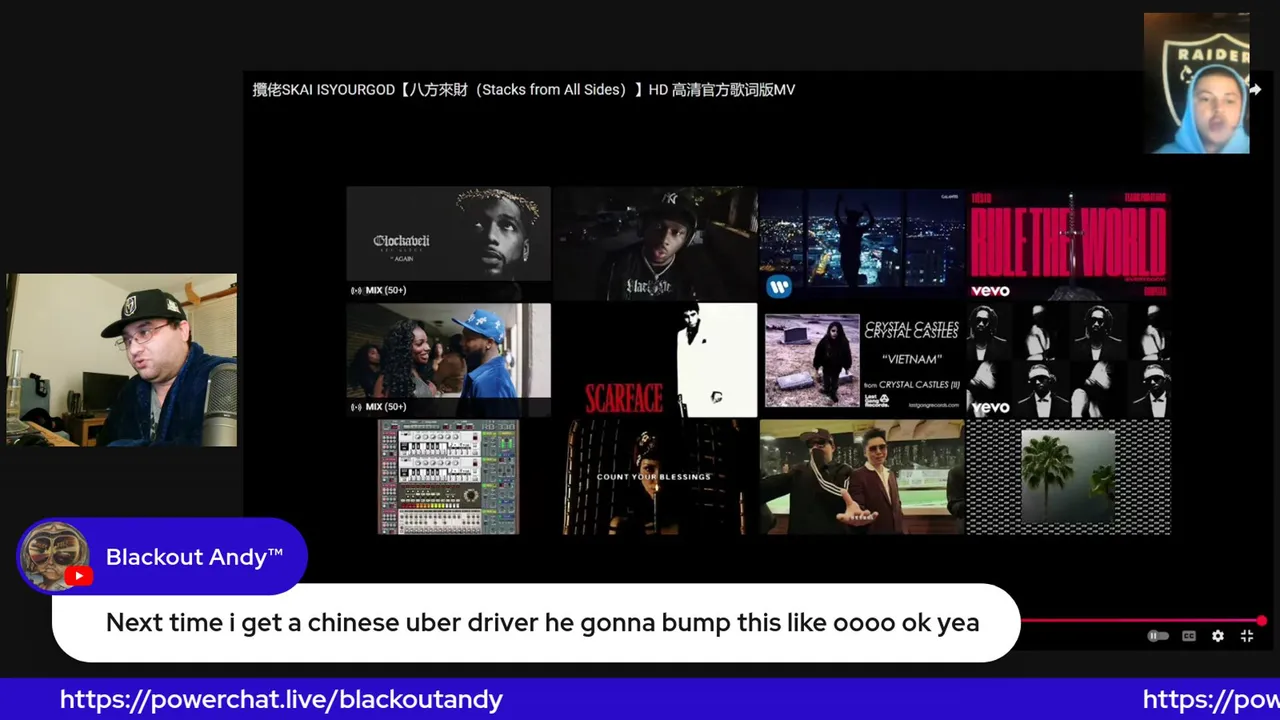
Task: Open the palm tree video thumbnail
Action: pos(1068,477)
